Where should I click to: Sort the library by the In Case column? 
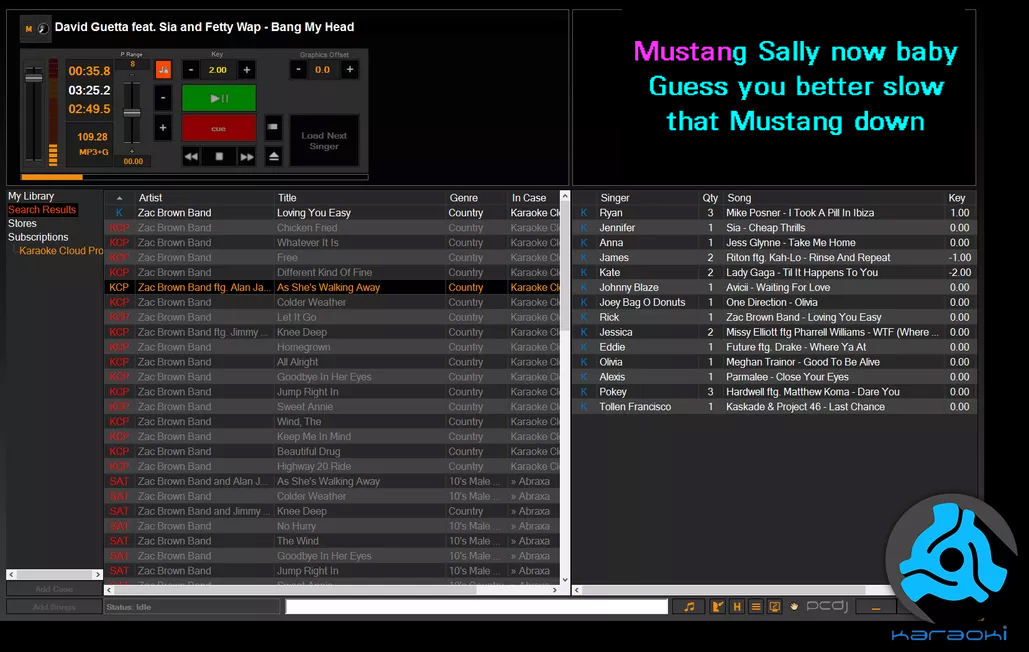534,197
